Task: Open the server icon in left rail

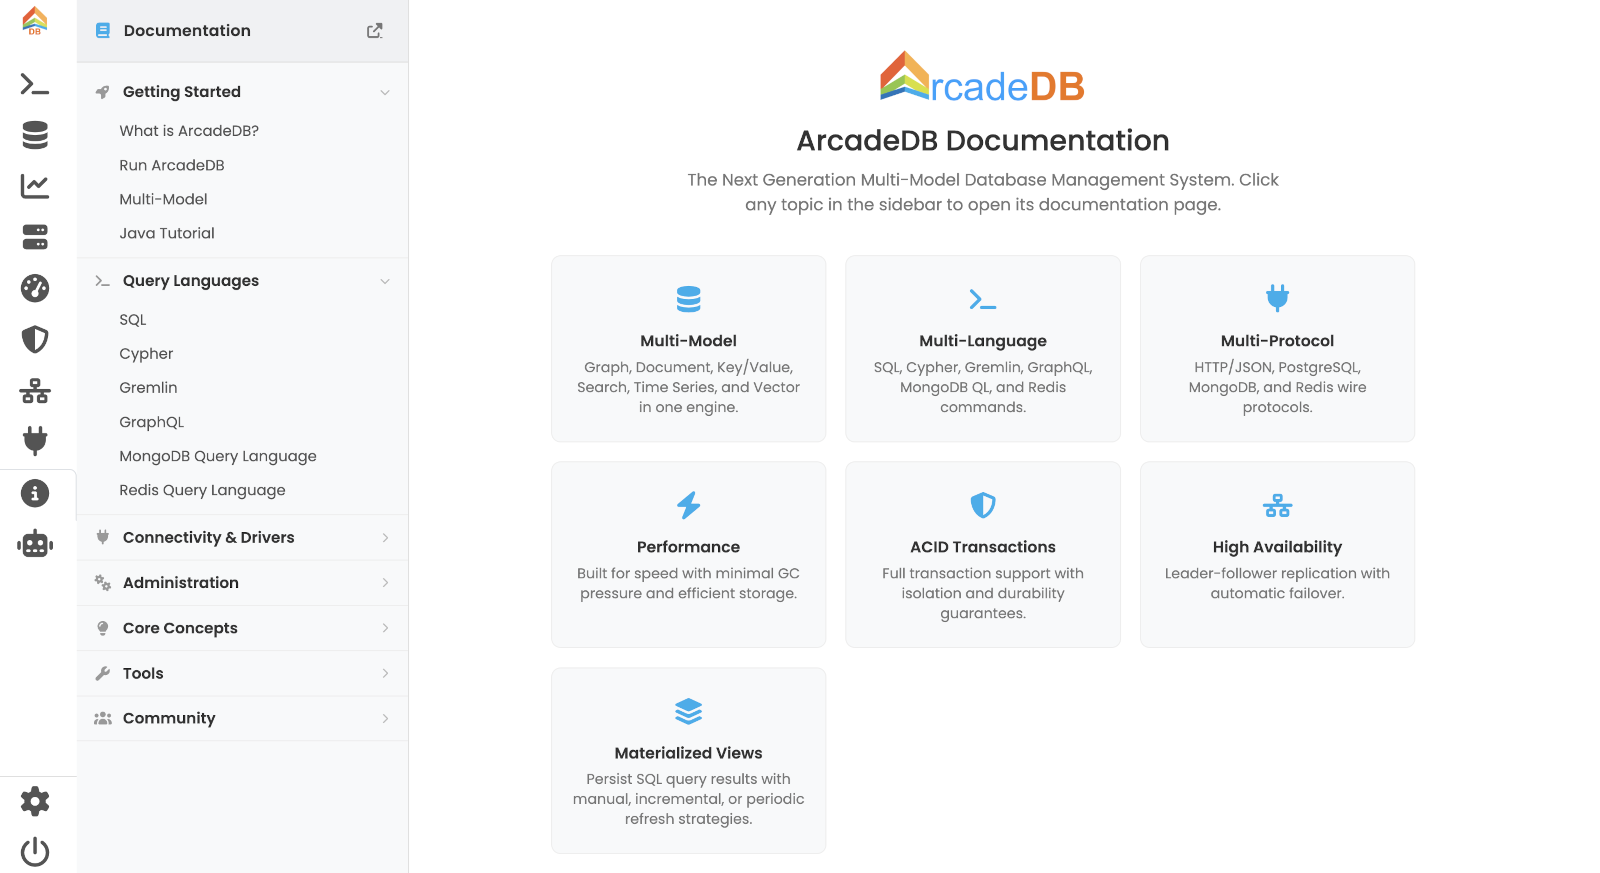Action: [35, 237]
